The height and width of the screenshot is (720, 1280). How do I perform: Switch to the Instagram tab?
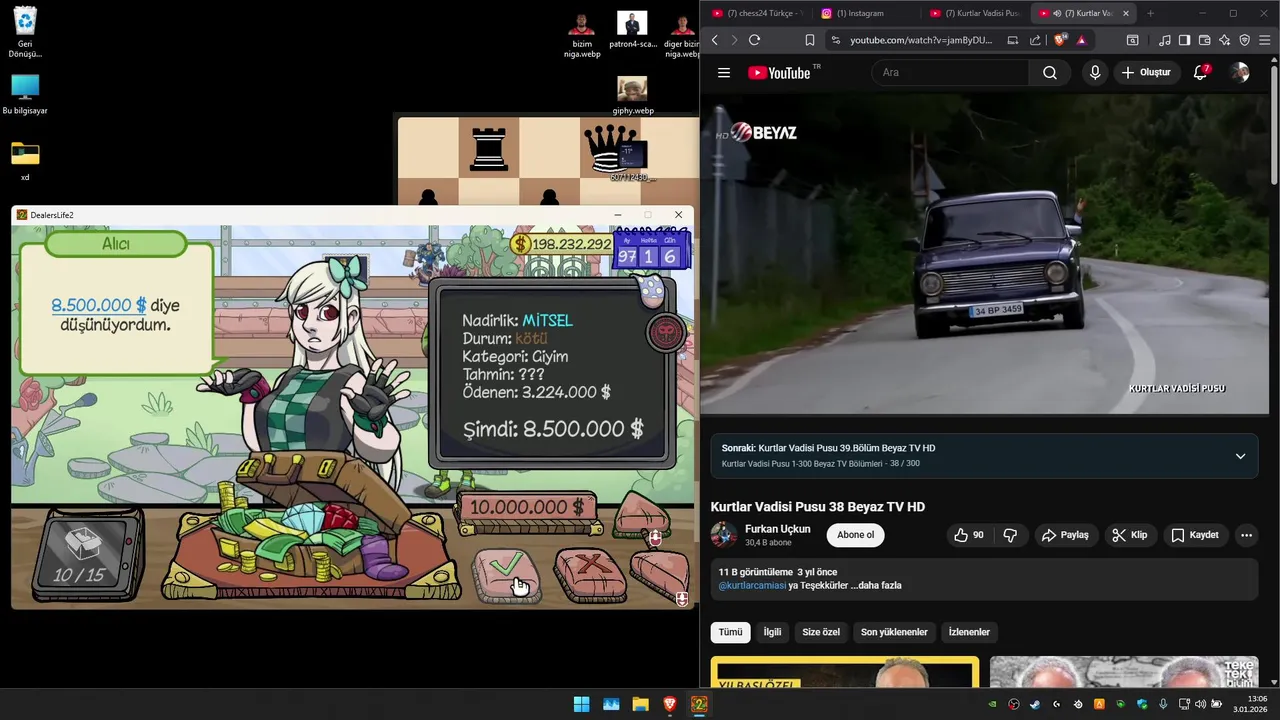click(x=864, y=13)
